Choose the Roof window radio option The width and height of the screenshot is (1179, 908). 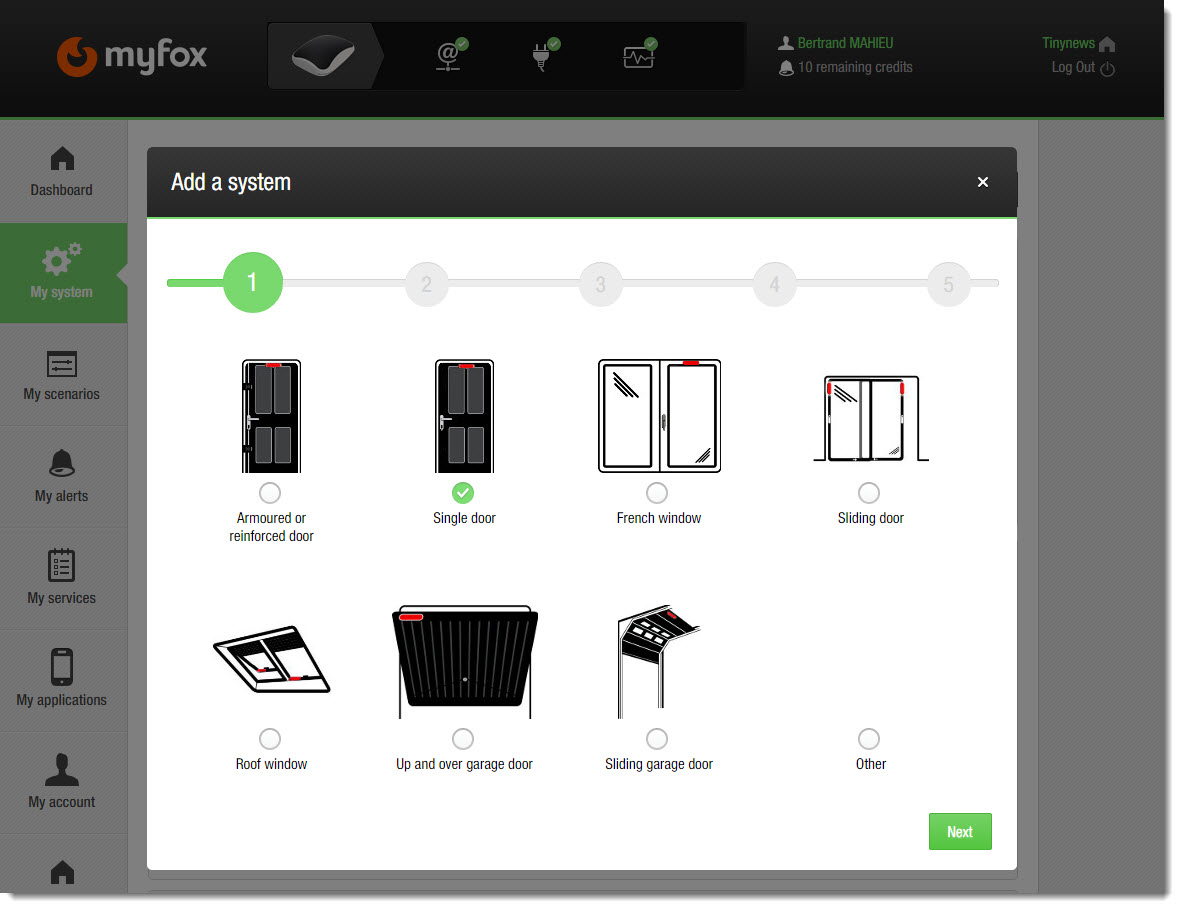tap(270, 739)
